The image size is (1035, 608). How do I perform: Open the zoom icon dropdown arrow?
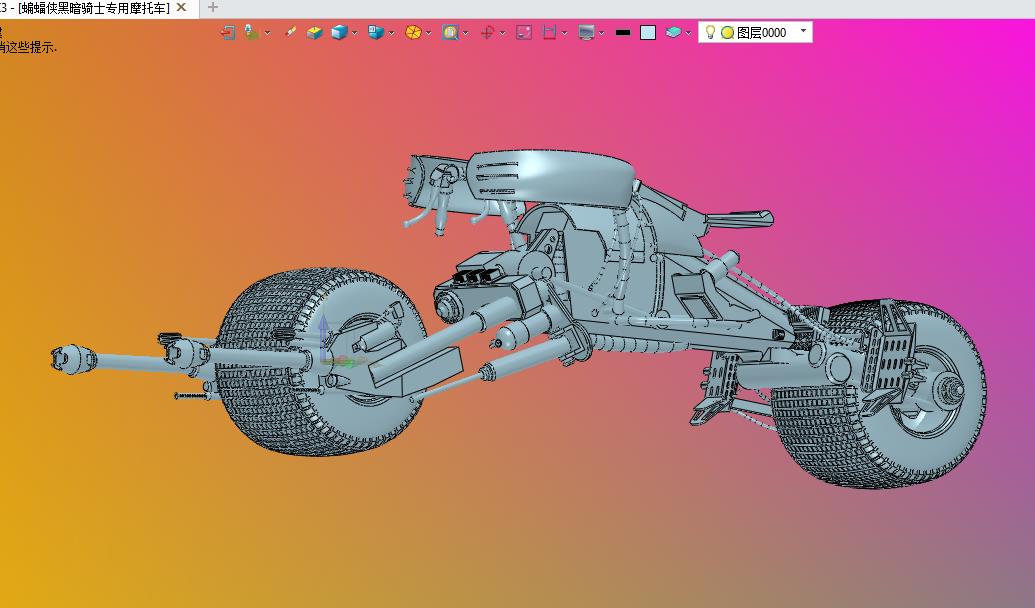(x=465, y=32)
